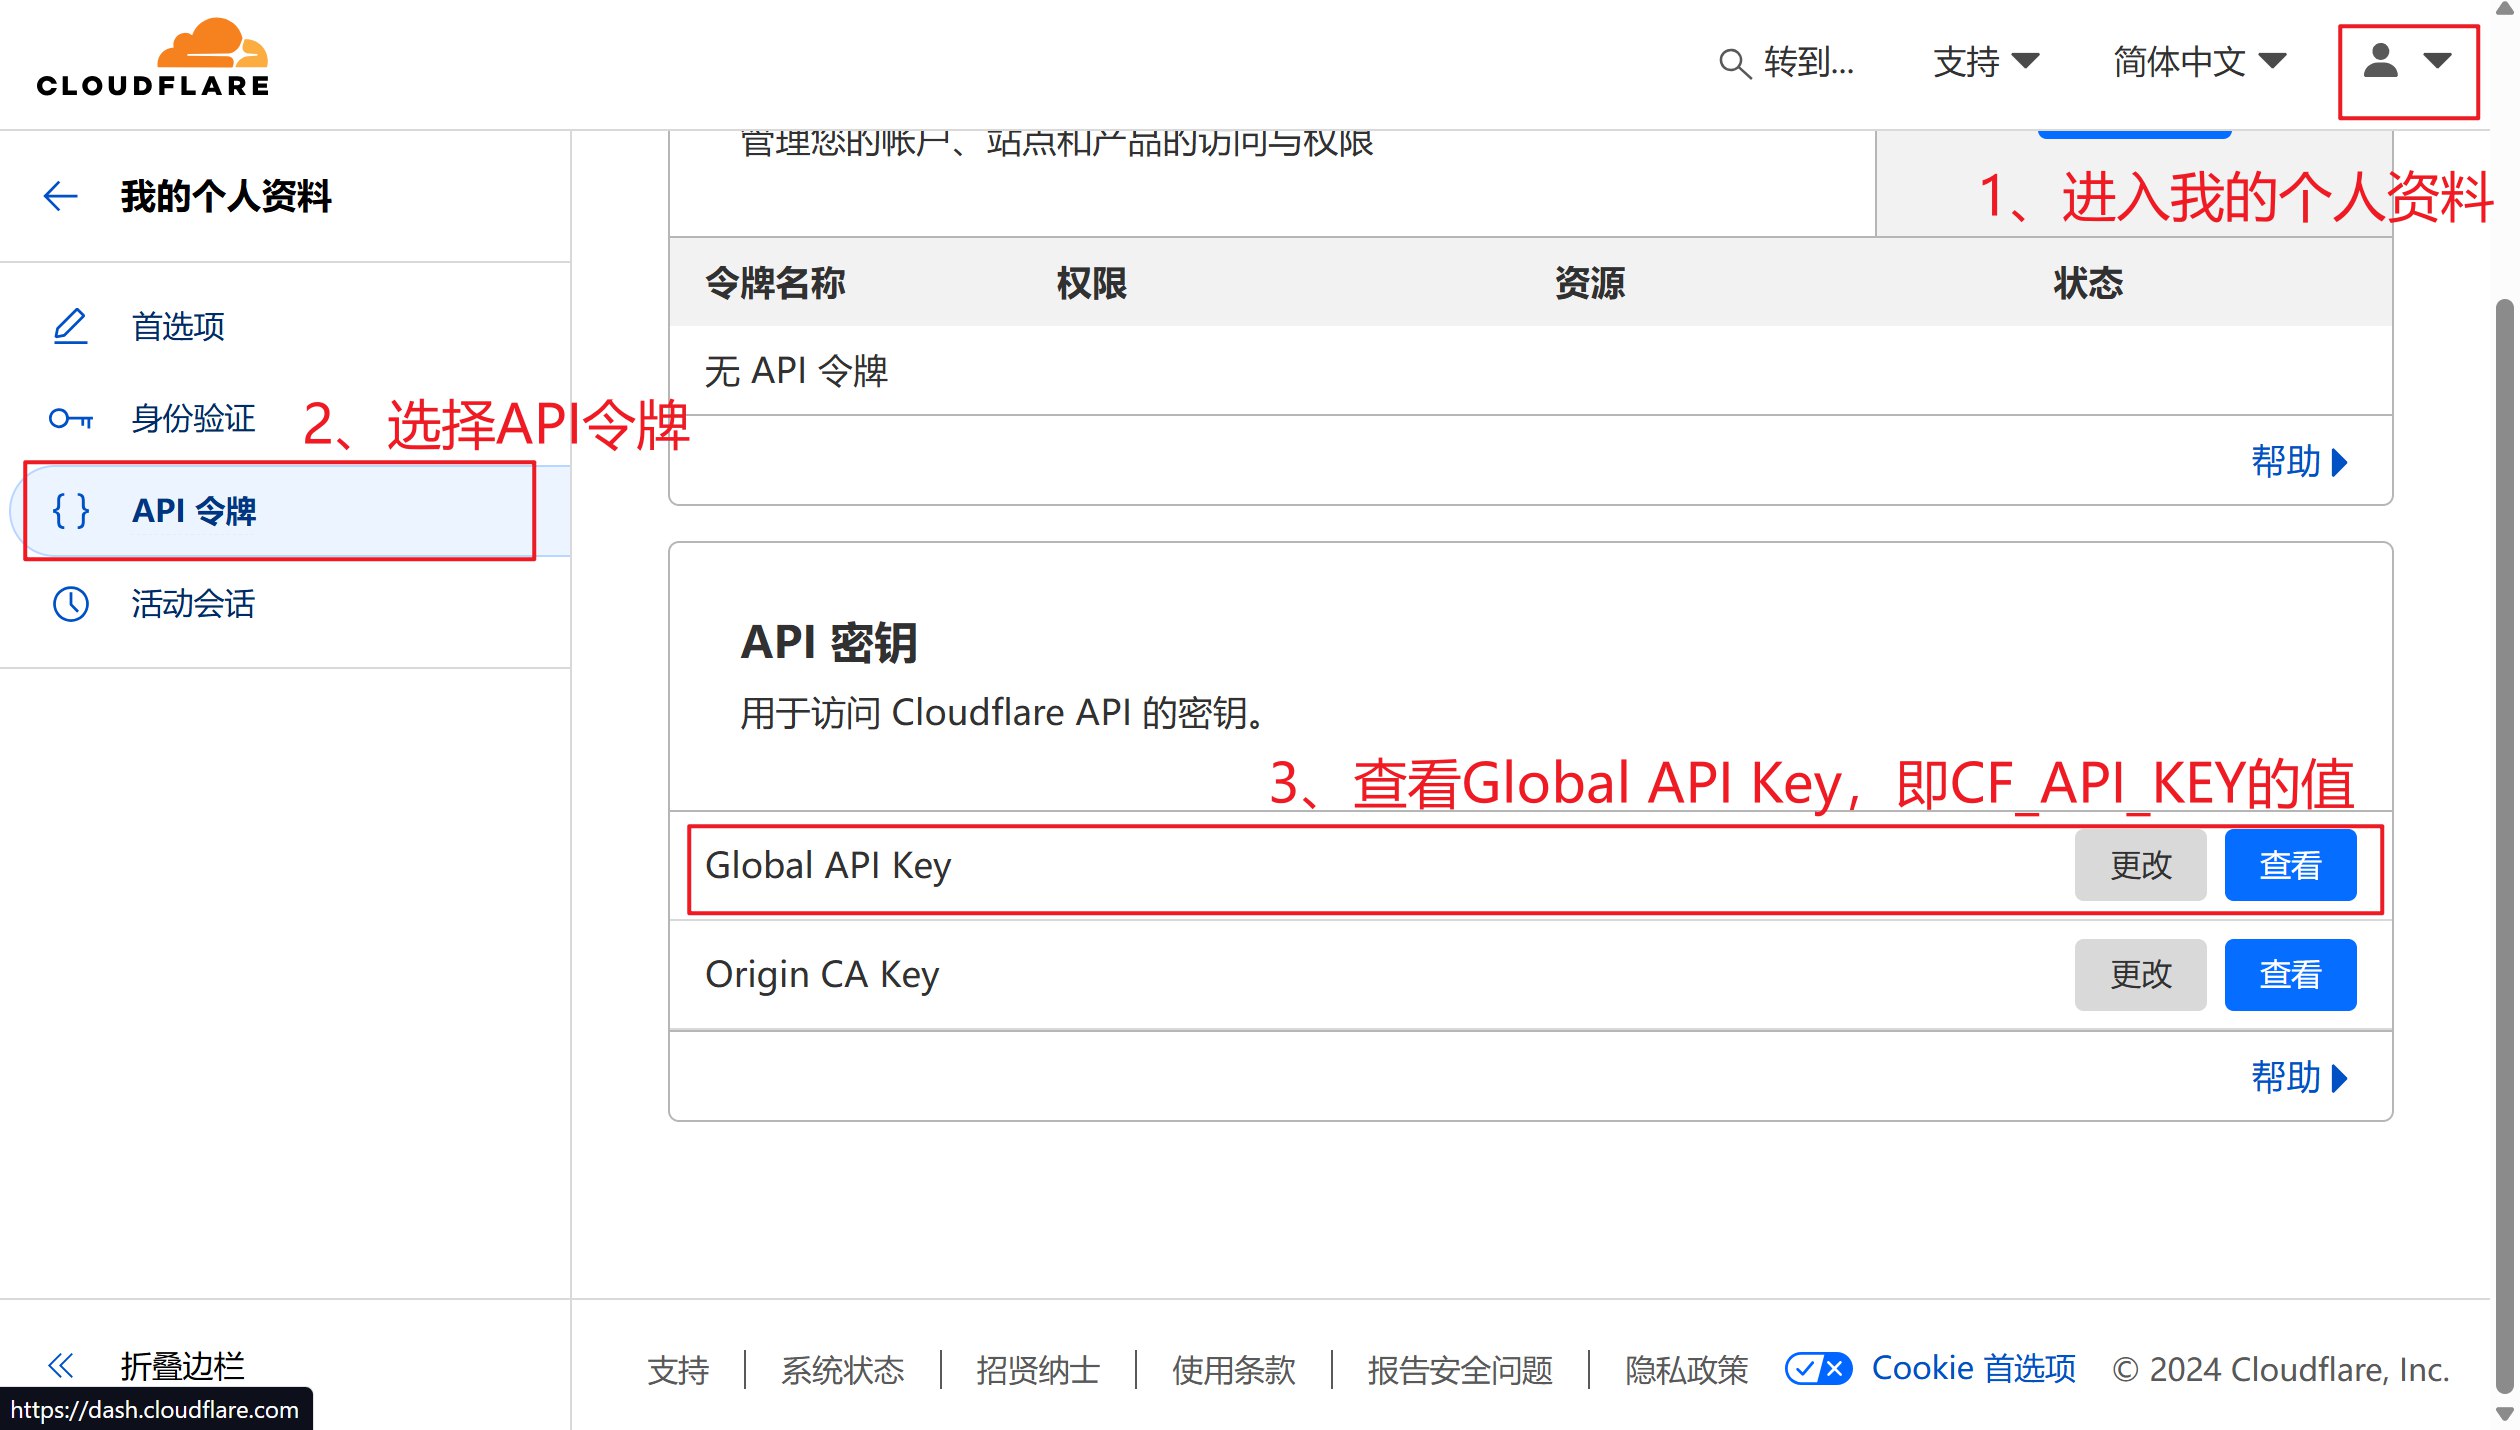
Task: Open the 简体中文 language selector
Action: tap(2199, 62)
